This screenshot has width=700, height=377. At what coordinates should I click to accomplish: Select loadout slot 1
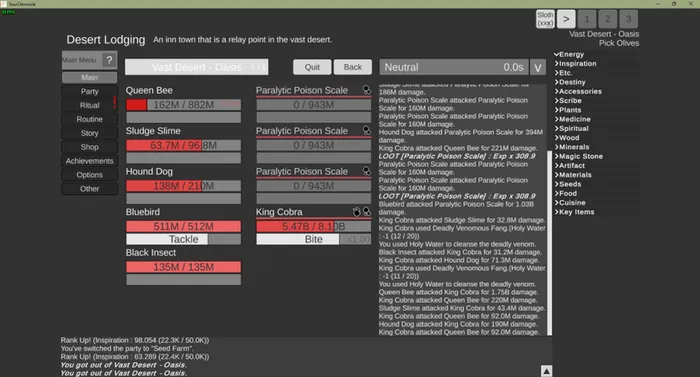click(587, 19)
